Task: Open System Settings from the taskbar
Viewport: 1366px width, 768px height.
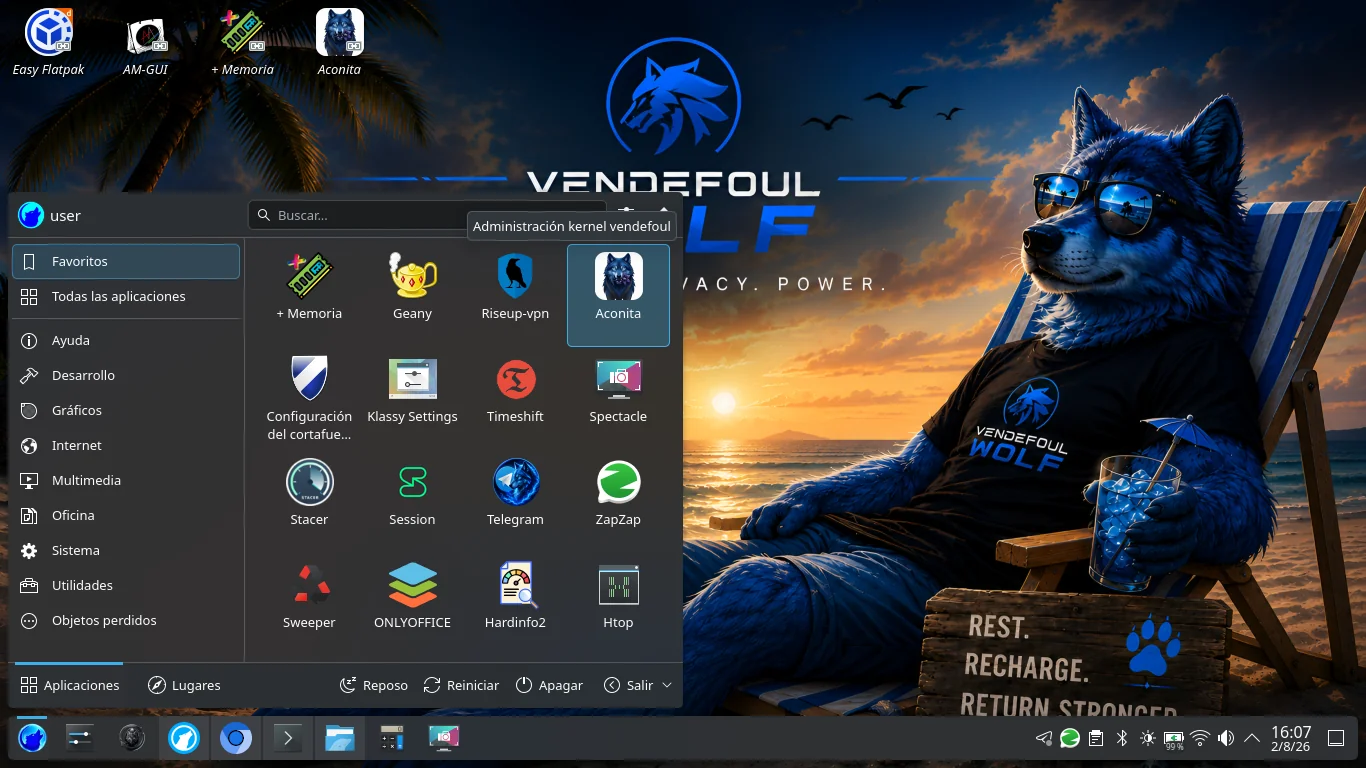Action: pos(80,739)
